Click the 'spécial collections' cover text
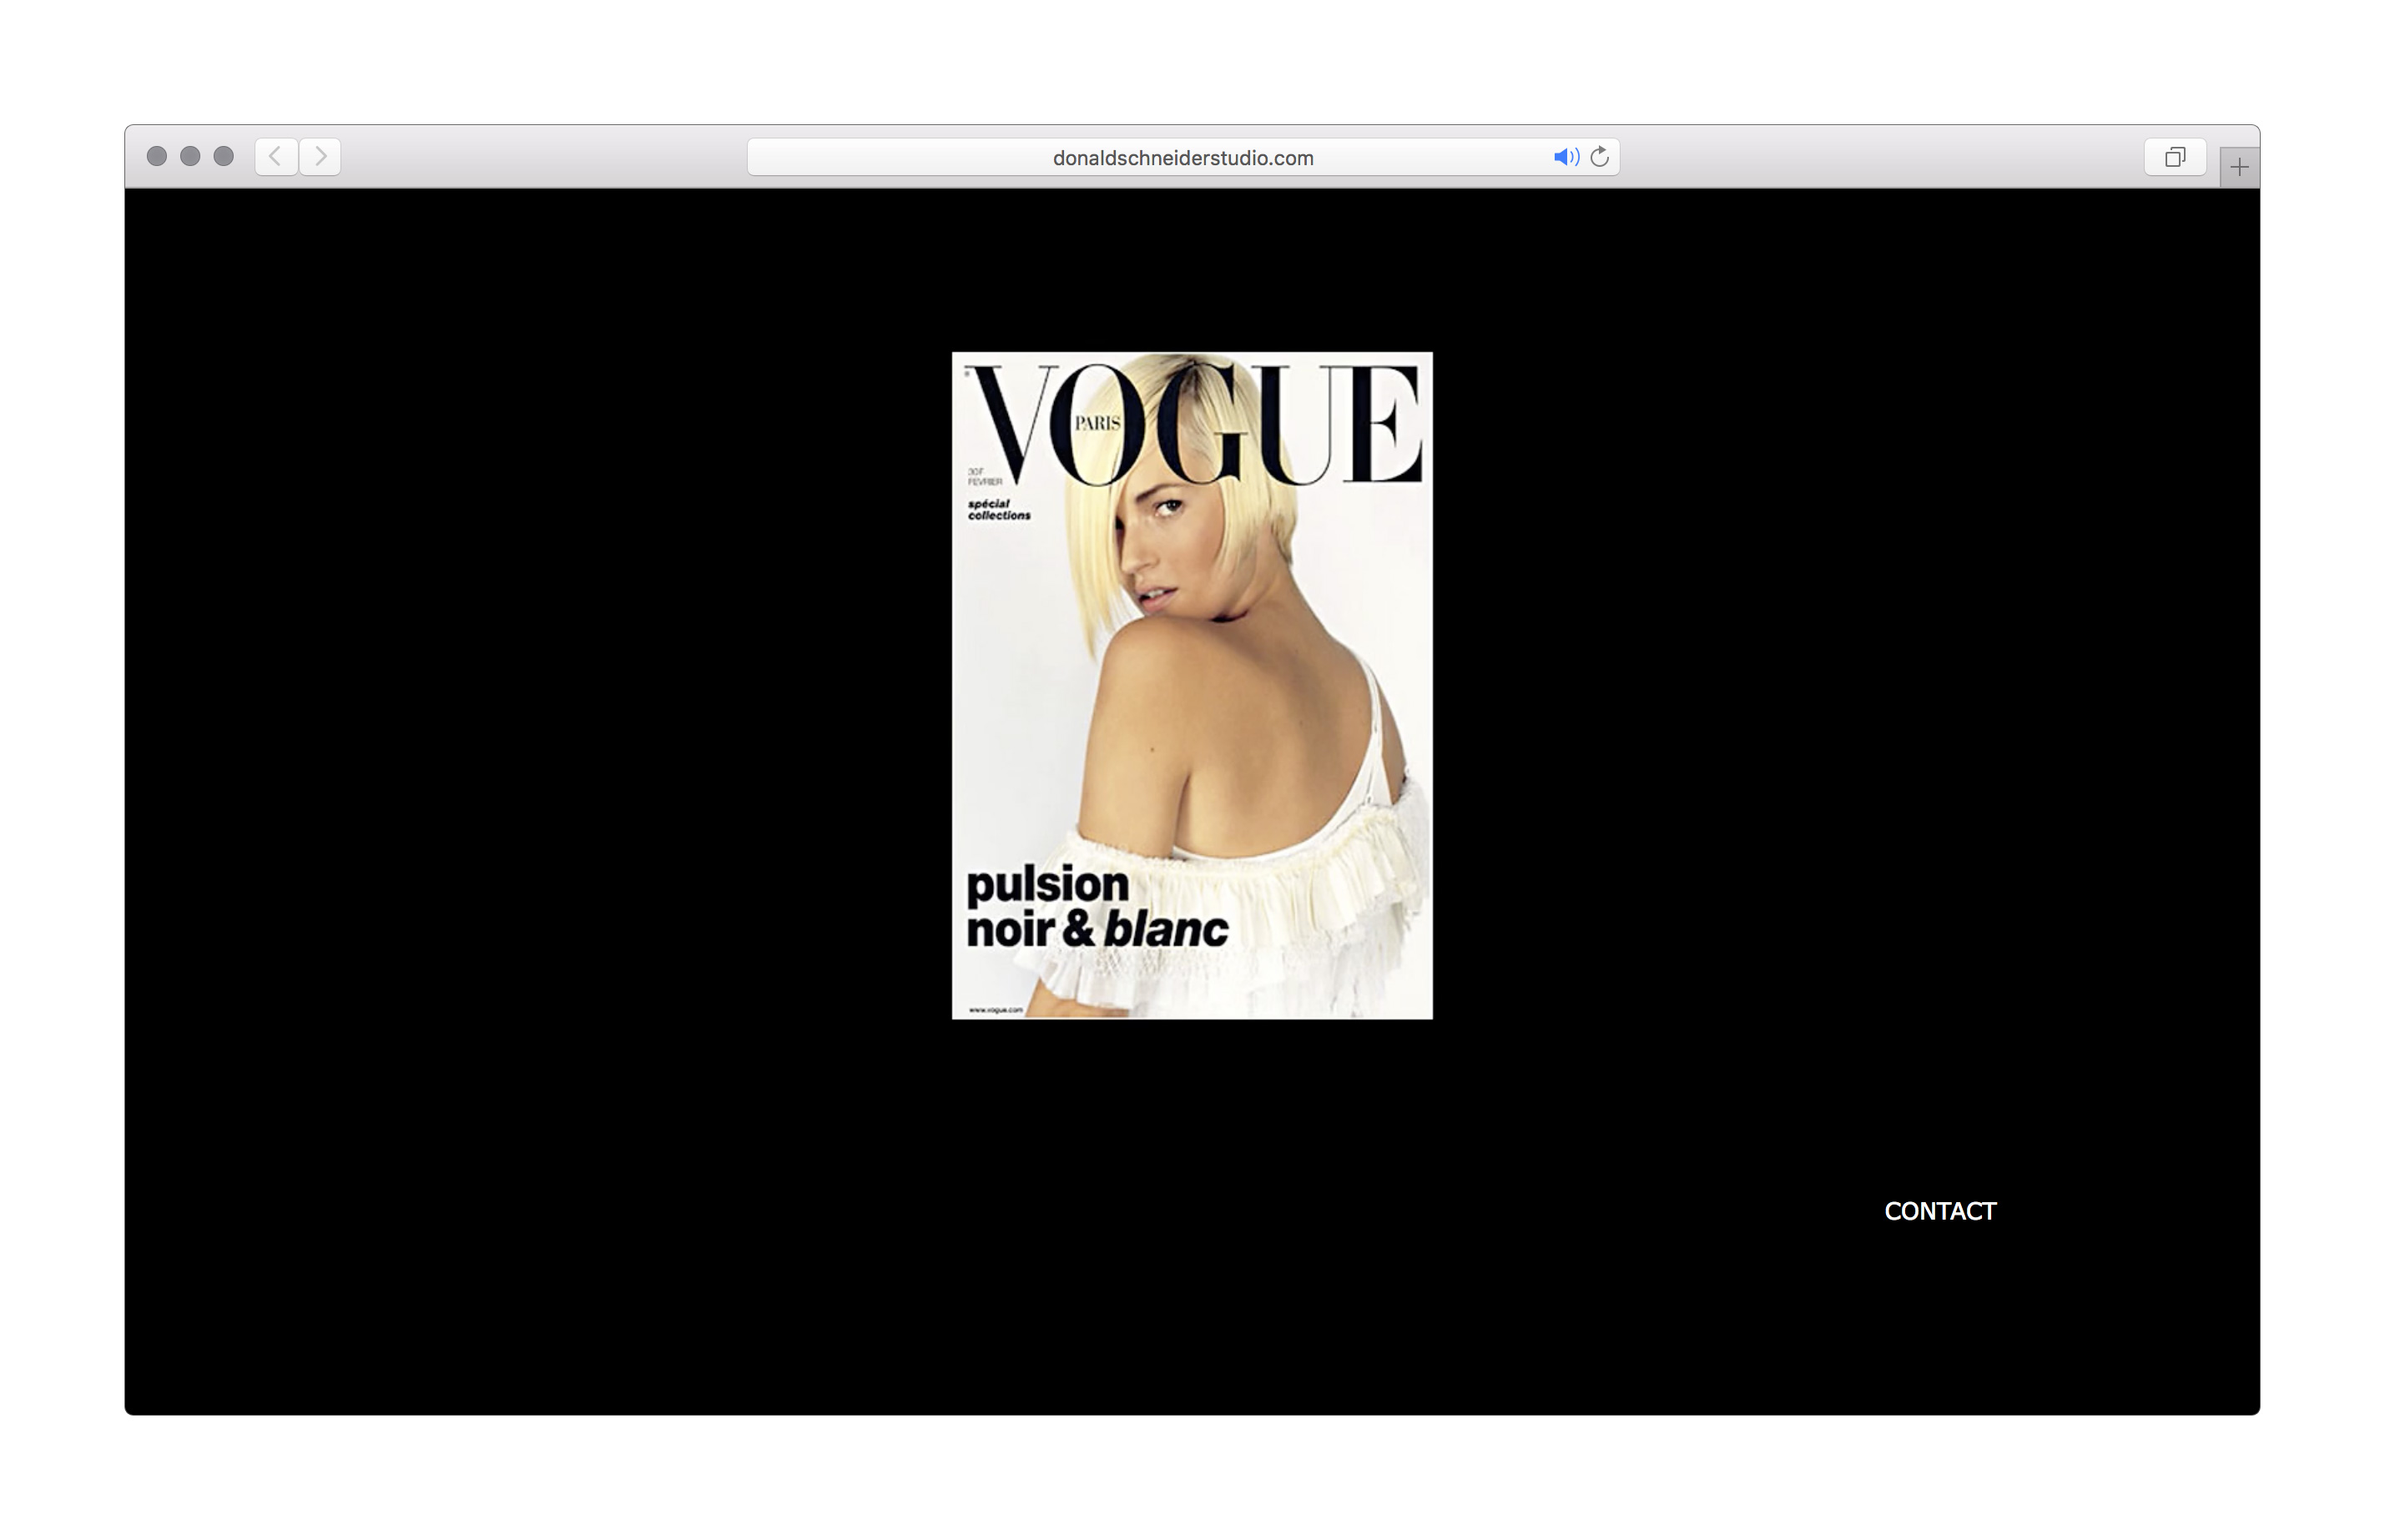 pos(999,510)
